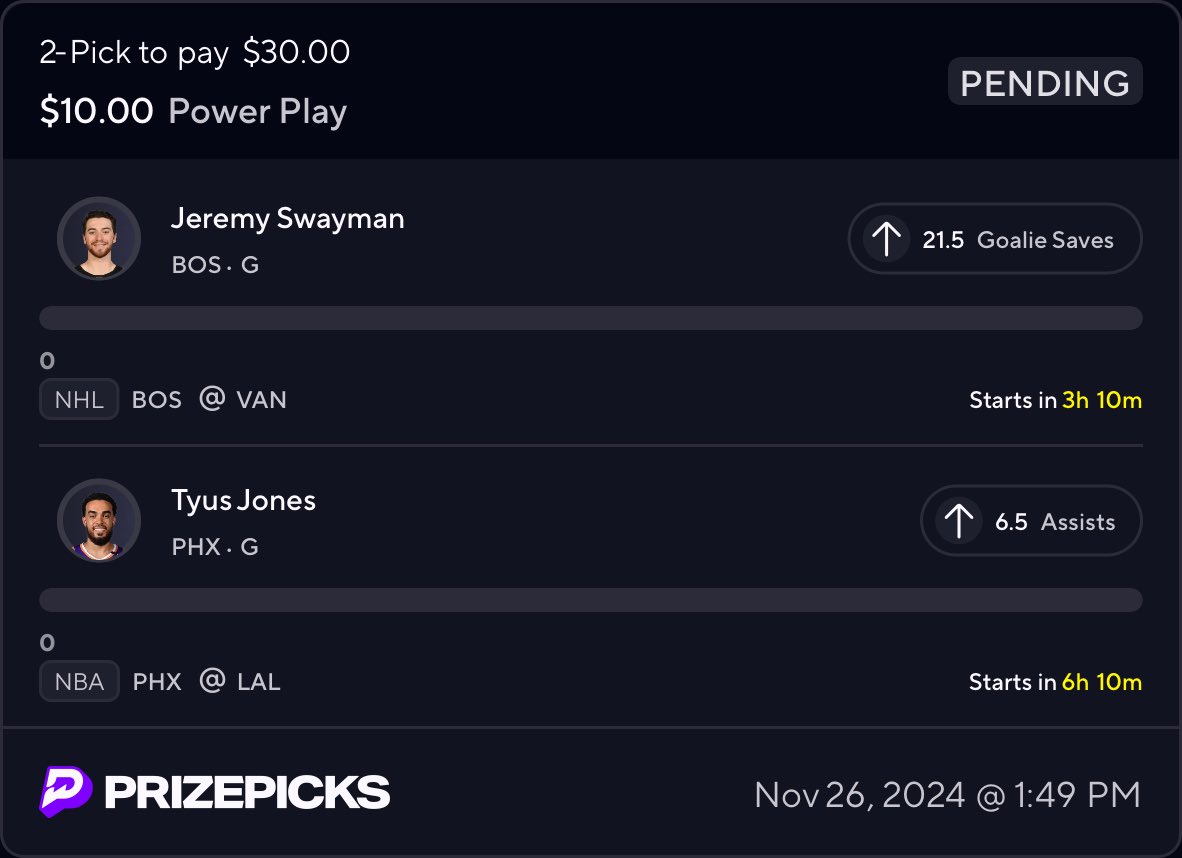The width and height of the screenshot is (1182, 858).
Task: Click Jeremy Swayman's player avatar
Action: click(x=99, y=238)
